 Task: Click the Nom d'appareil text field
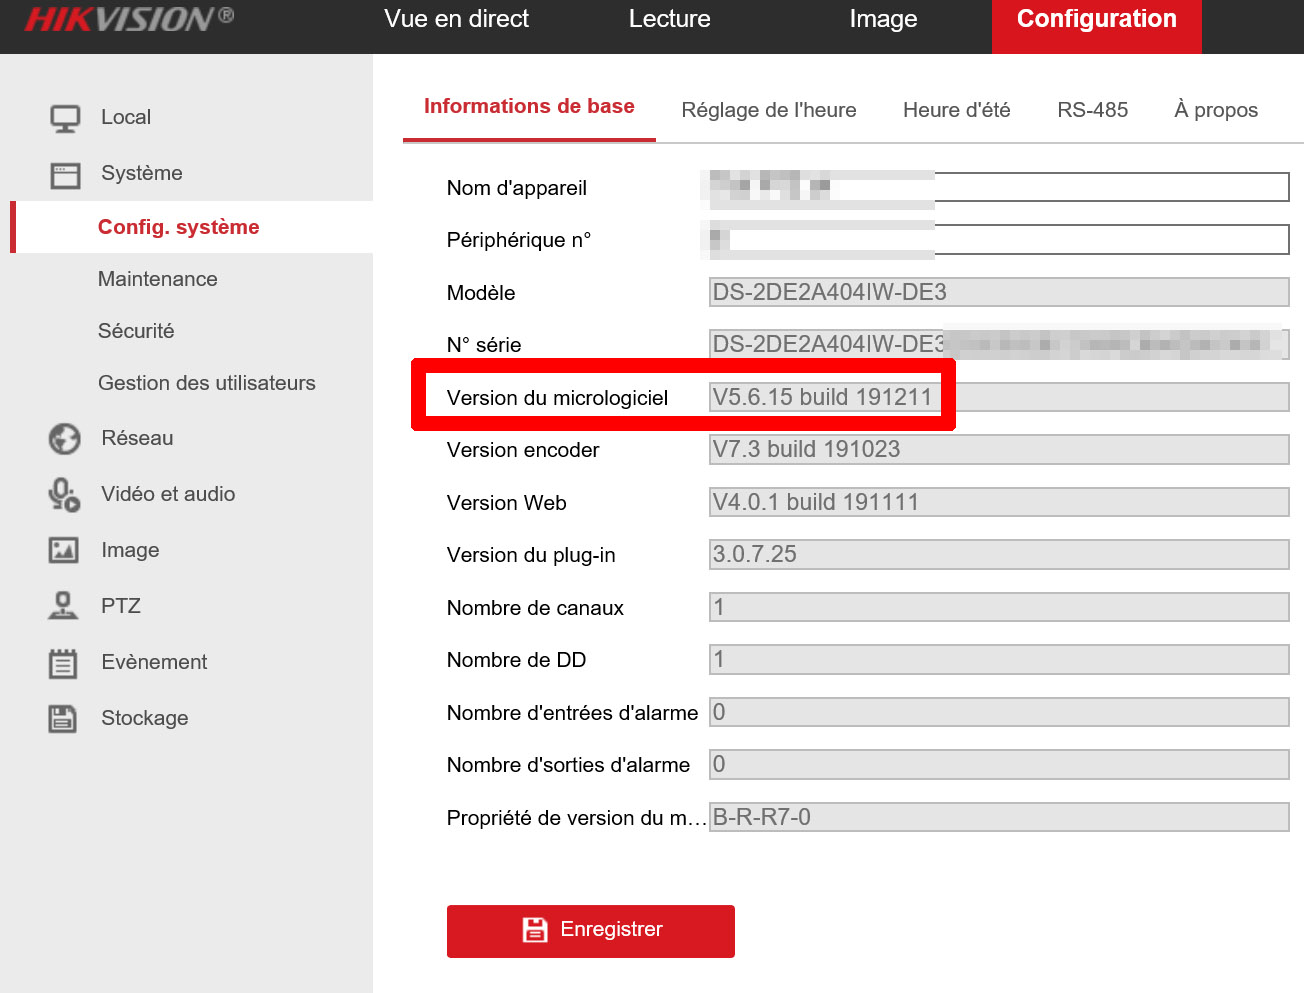(1110, 187)
